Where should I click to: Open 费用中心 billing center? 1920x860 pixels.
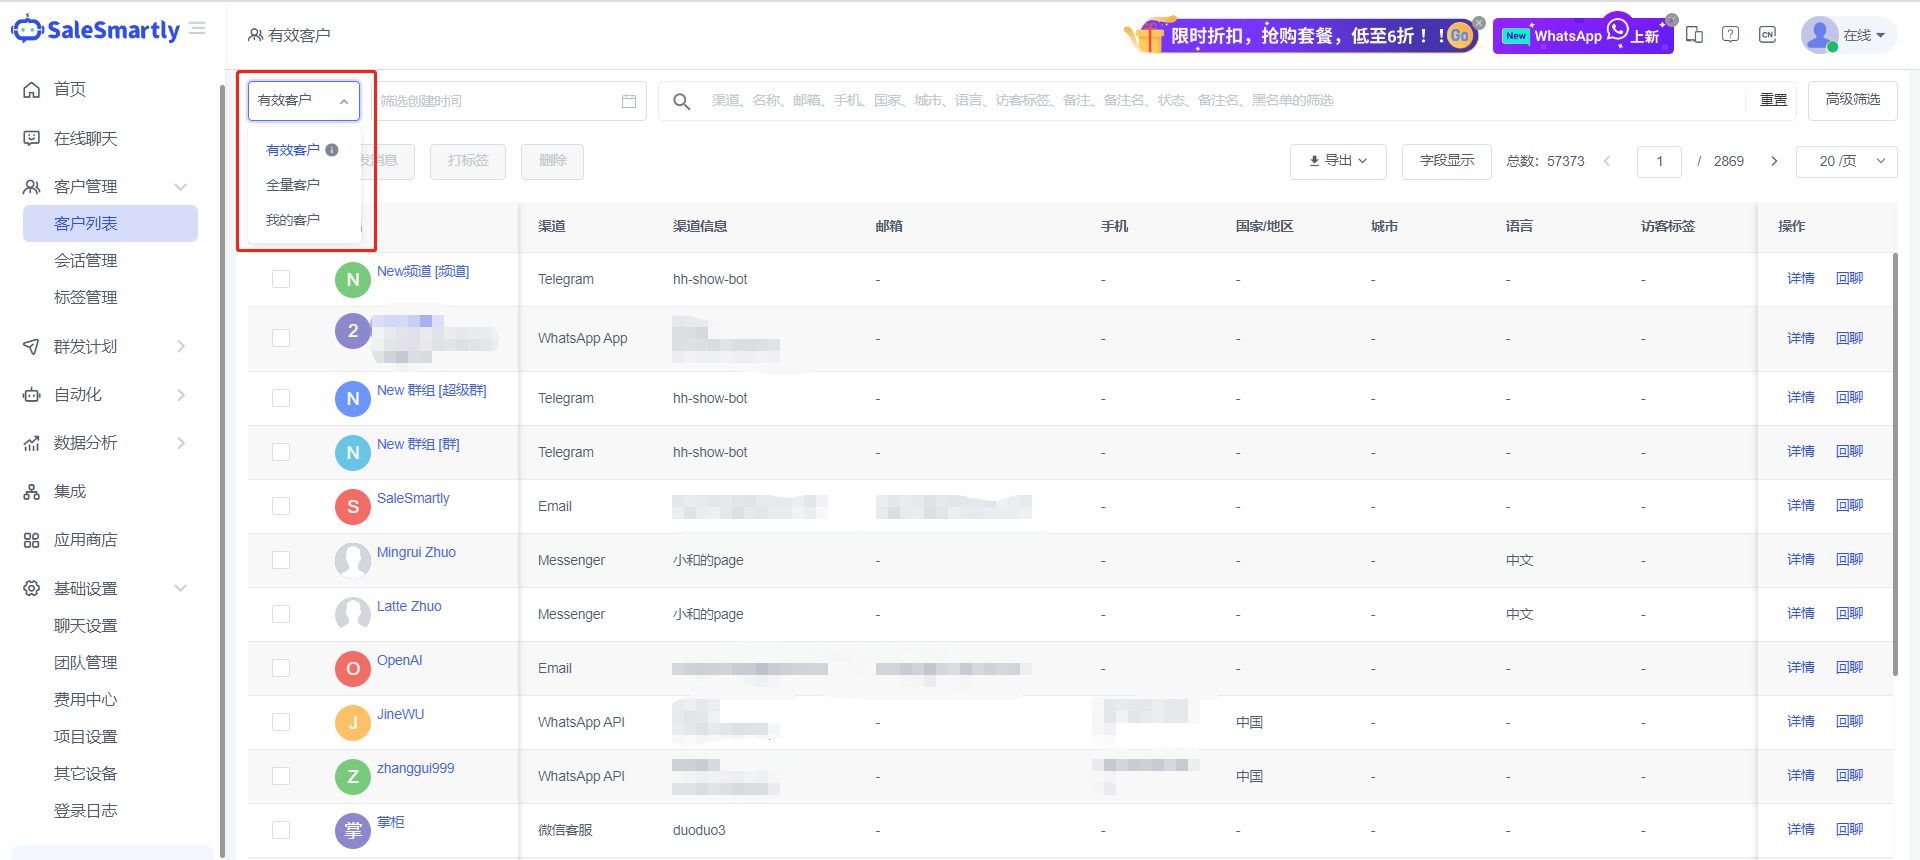point(86,699)
